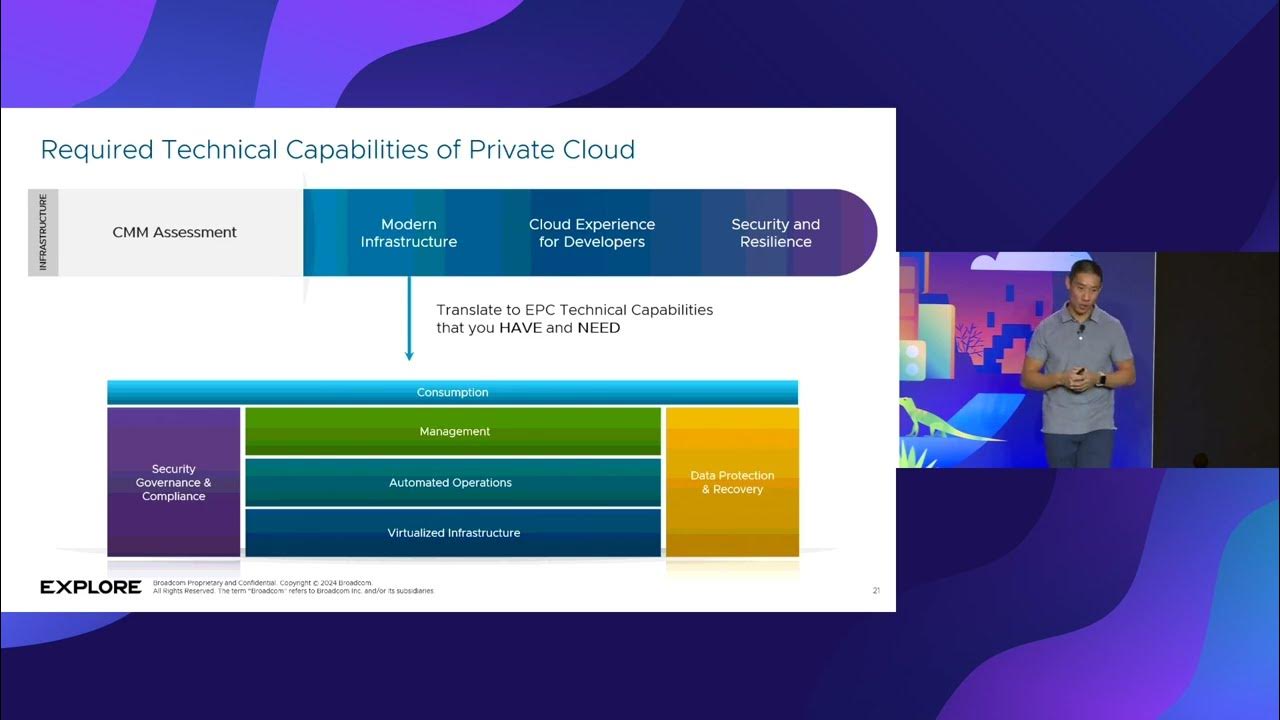Select Cloud Experience for Developers segment
The height and width of the screenshot is (720, 1280).
592,233
